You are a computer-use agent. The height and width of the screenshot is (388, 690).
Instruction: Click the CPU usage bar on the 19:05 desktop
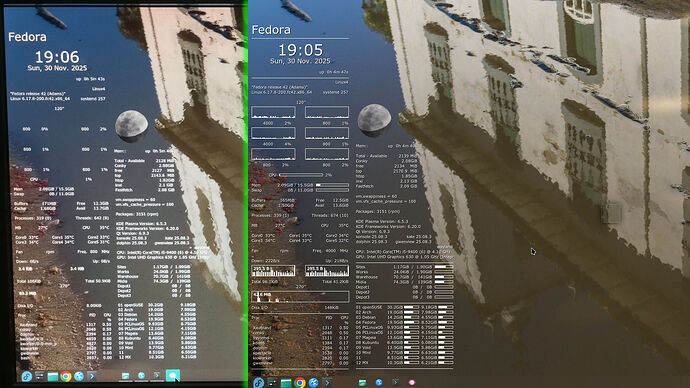[301, 175]
